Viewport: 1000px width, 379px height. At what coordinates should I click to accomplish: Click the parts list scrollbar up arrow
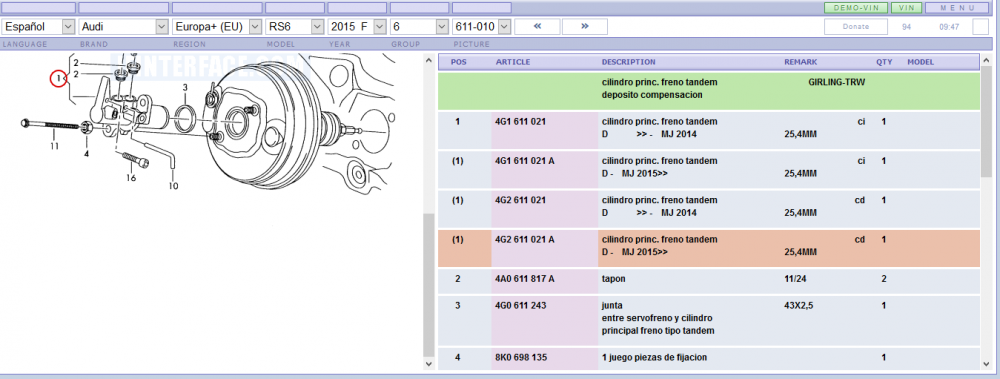(x=987, y=61)
